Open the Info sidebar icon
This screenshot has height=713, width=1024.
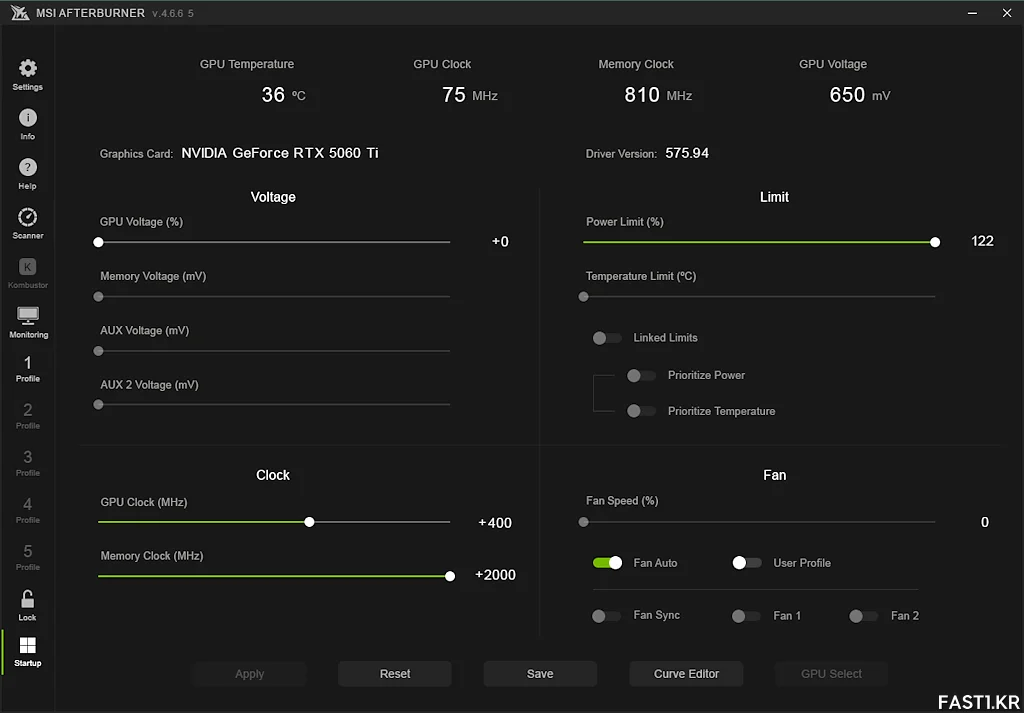click(27, 118)
